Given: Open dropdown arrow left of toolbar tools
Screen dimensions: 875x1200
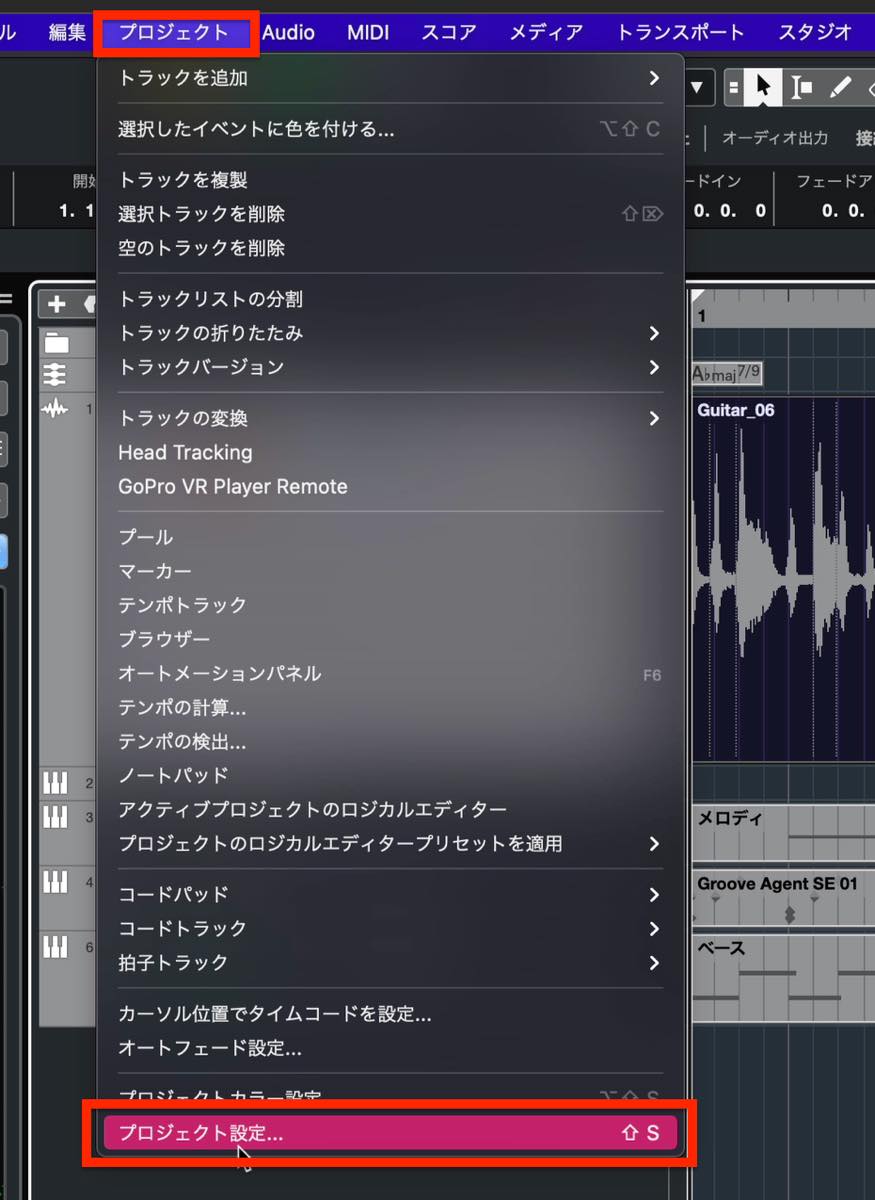Looking at the screenshot, I should 697,88.
